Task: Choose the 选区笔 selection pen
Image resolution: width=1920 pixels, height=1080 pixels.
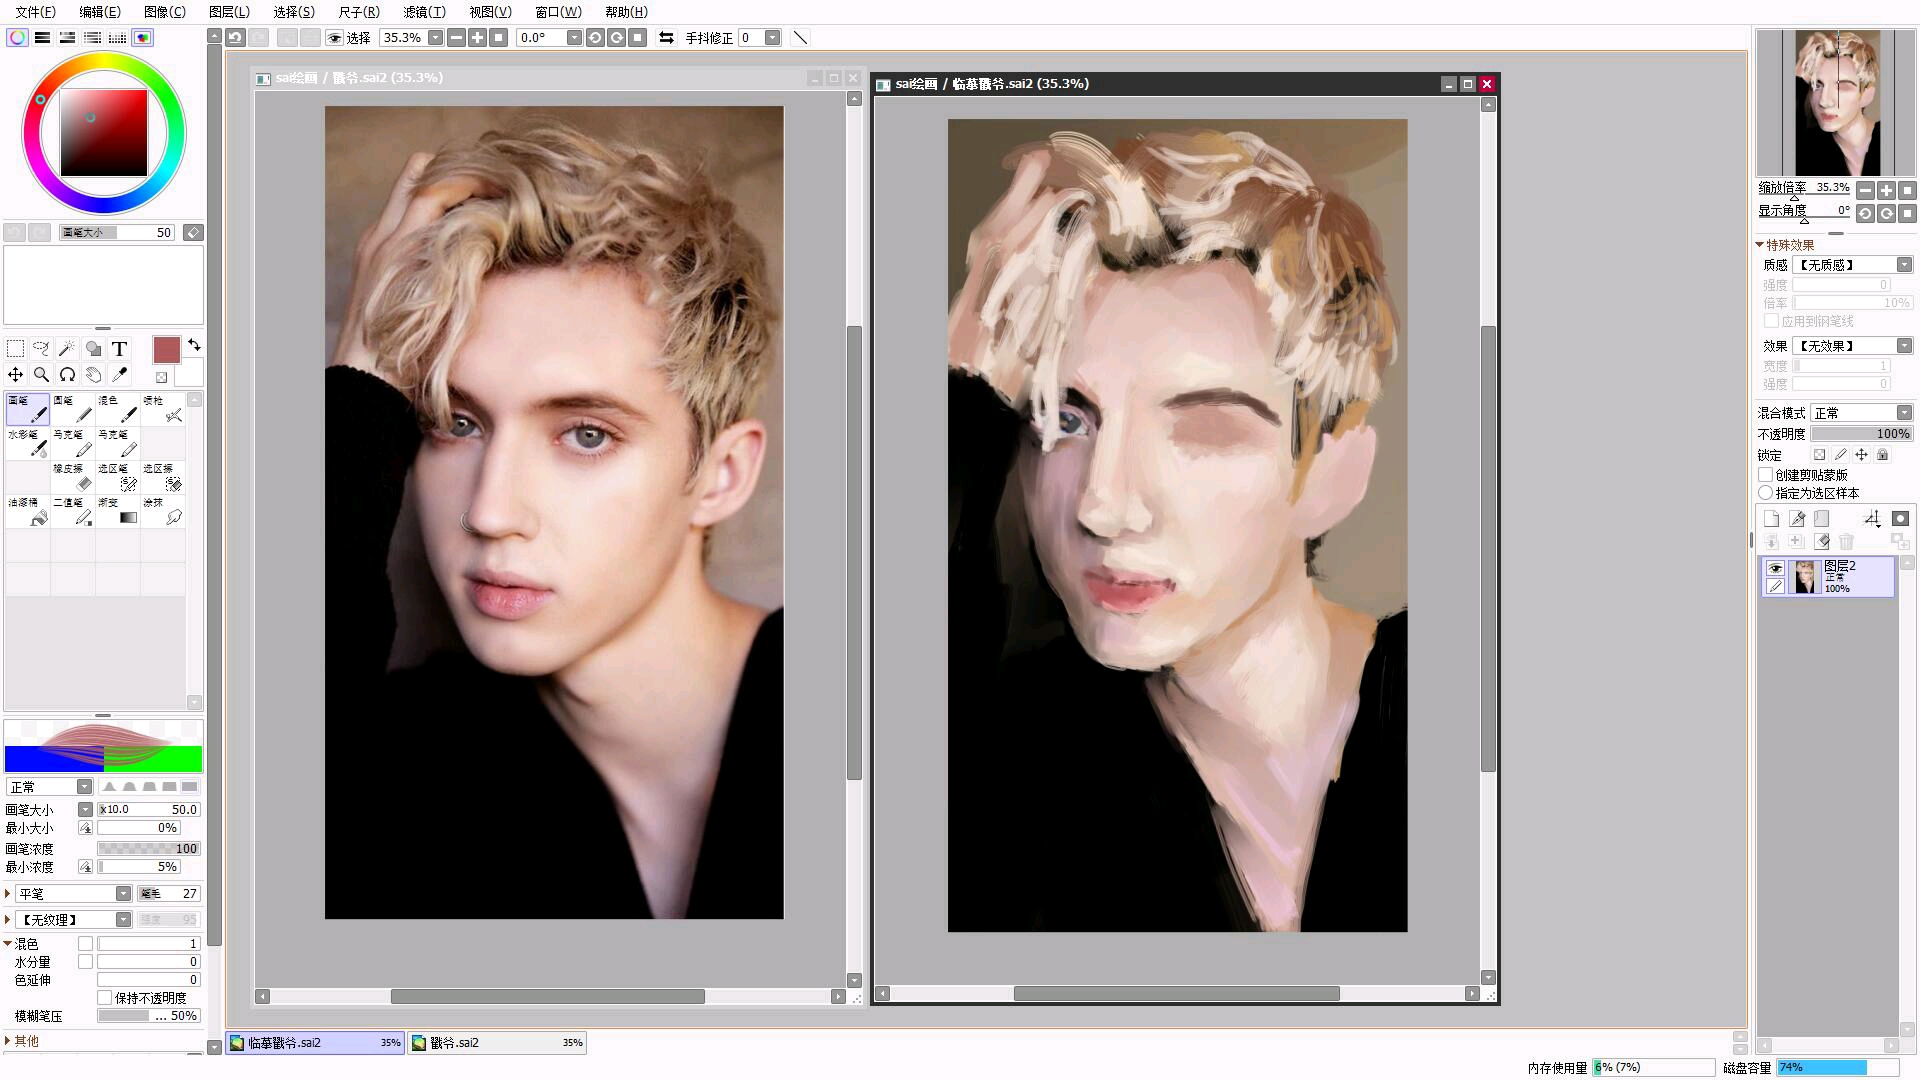Action: 118,477
